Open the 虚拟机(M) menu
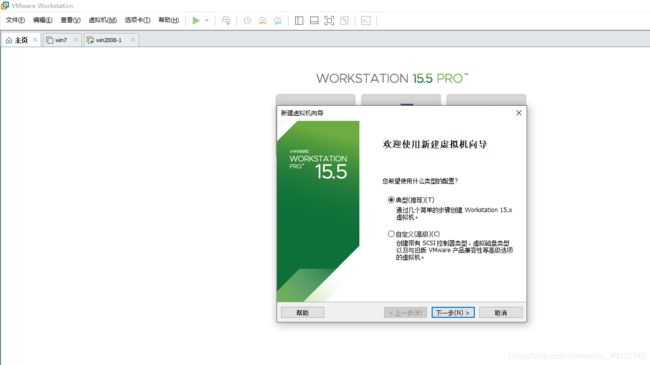The height and width of the screenshot is (365, 650). [x=103, y=20]
